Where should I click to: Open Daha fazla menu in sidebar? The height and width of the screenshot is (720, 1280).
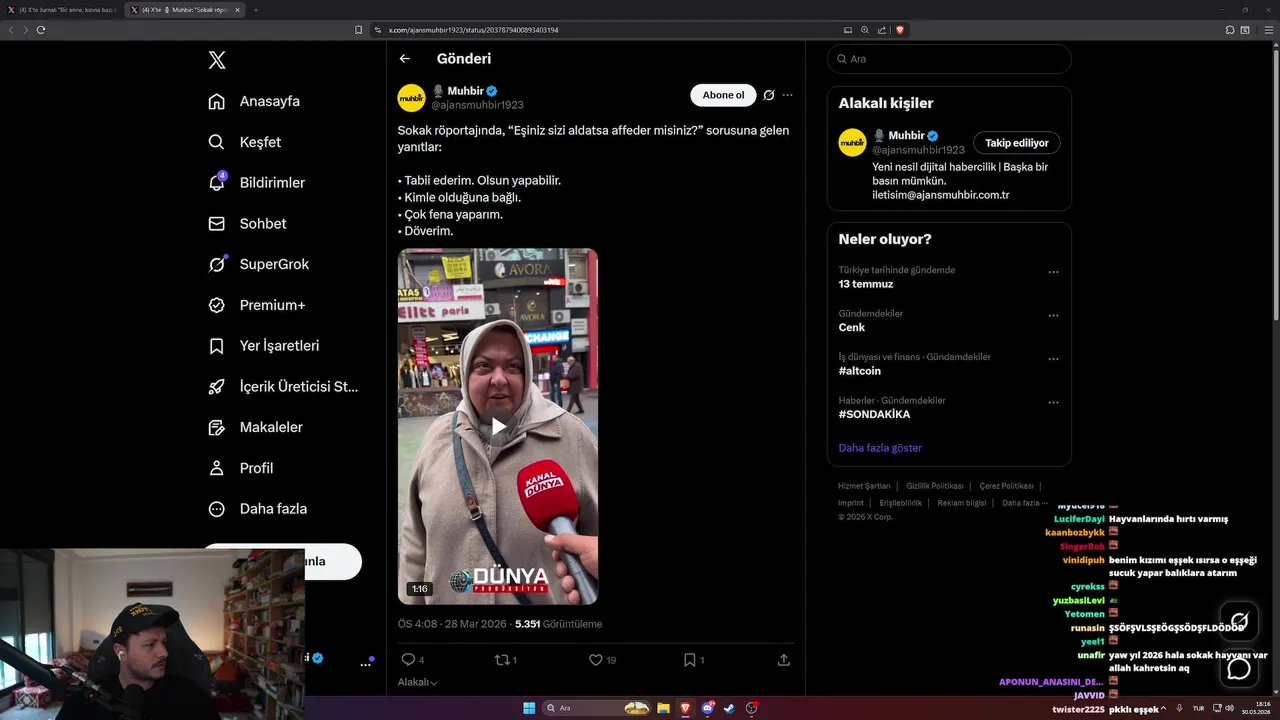pyautogui.click(x=258, y=509)
